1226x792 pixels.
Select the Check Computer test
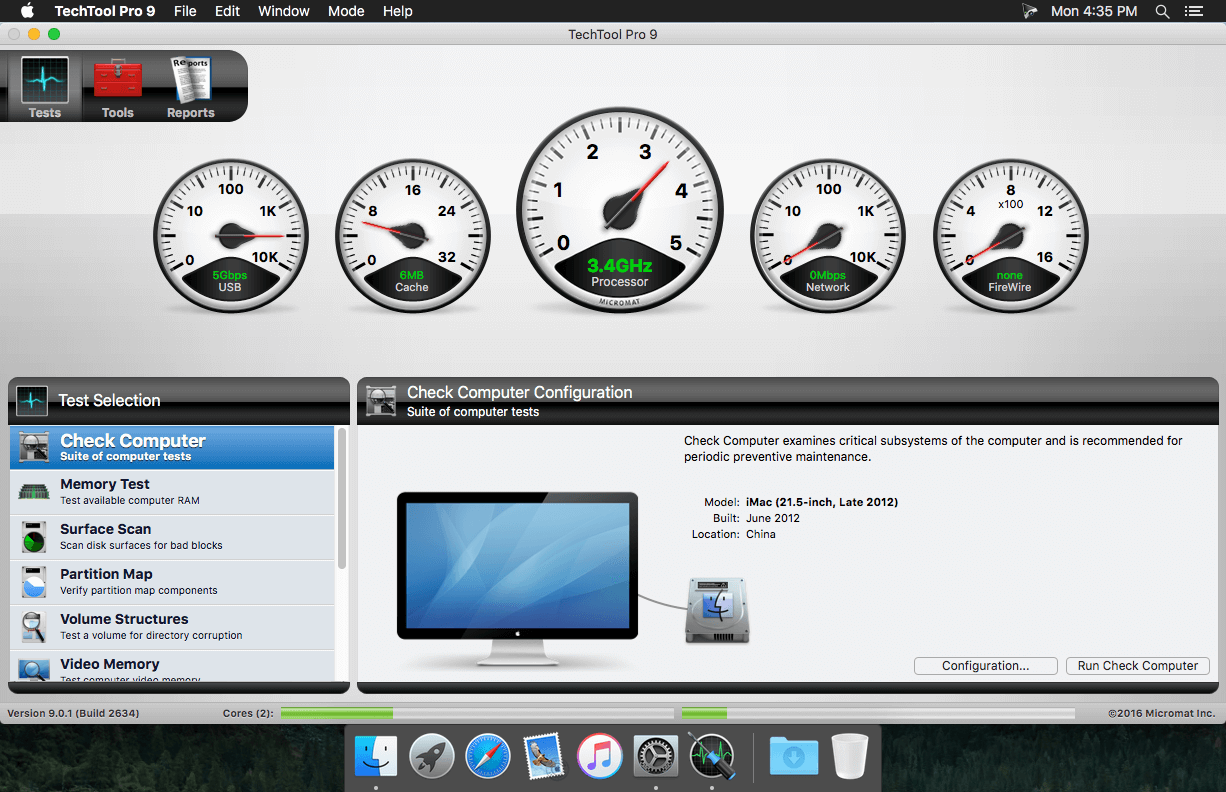pyautogui.click(x=172, y=447)
